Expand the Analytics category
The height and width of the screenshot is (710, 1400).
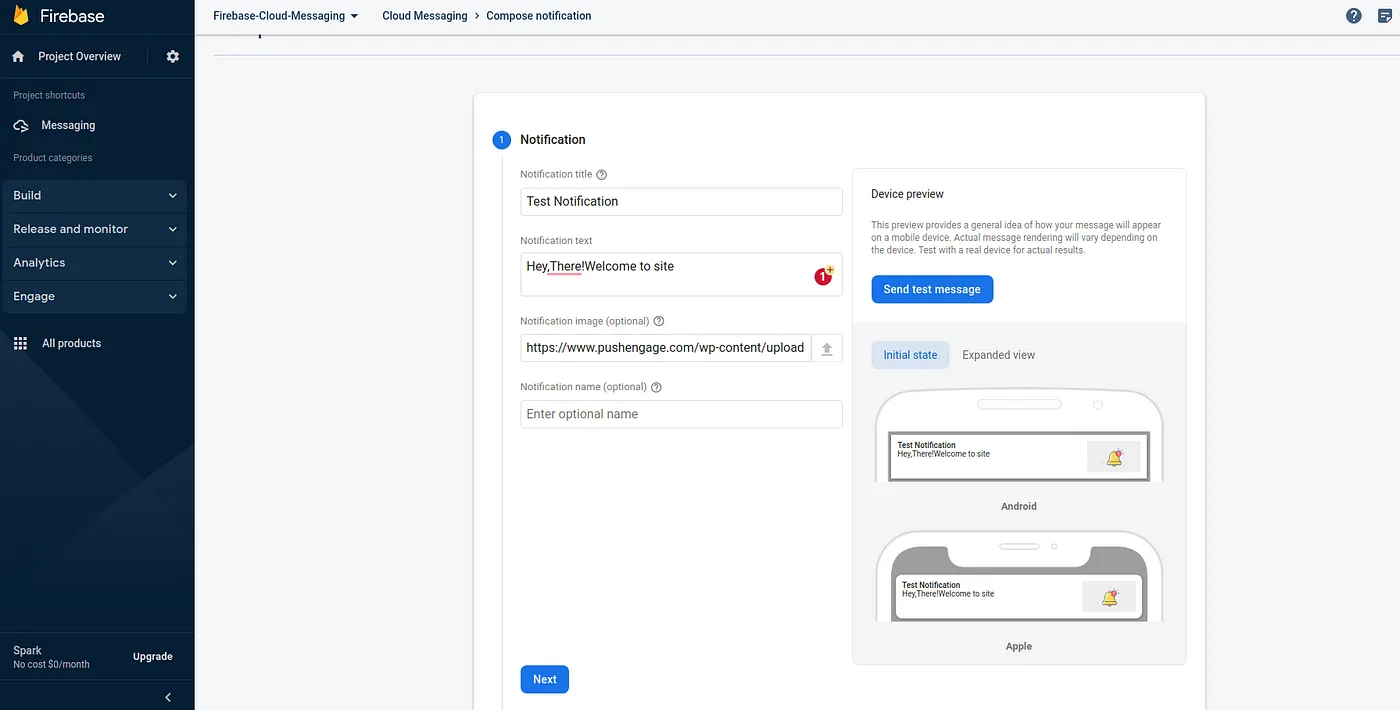point(94,263)
